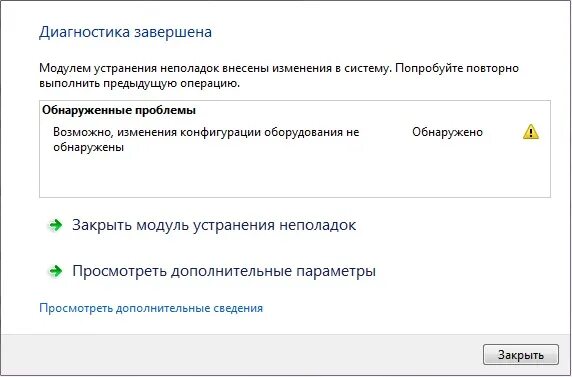Click empty area inside the problems list box
The width and height of the screenshot is (572, 377).
tap(295, 175)
